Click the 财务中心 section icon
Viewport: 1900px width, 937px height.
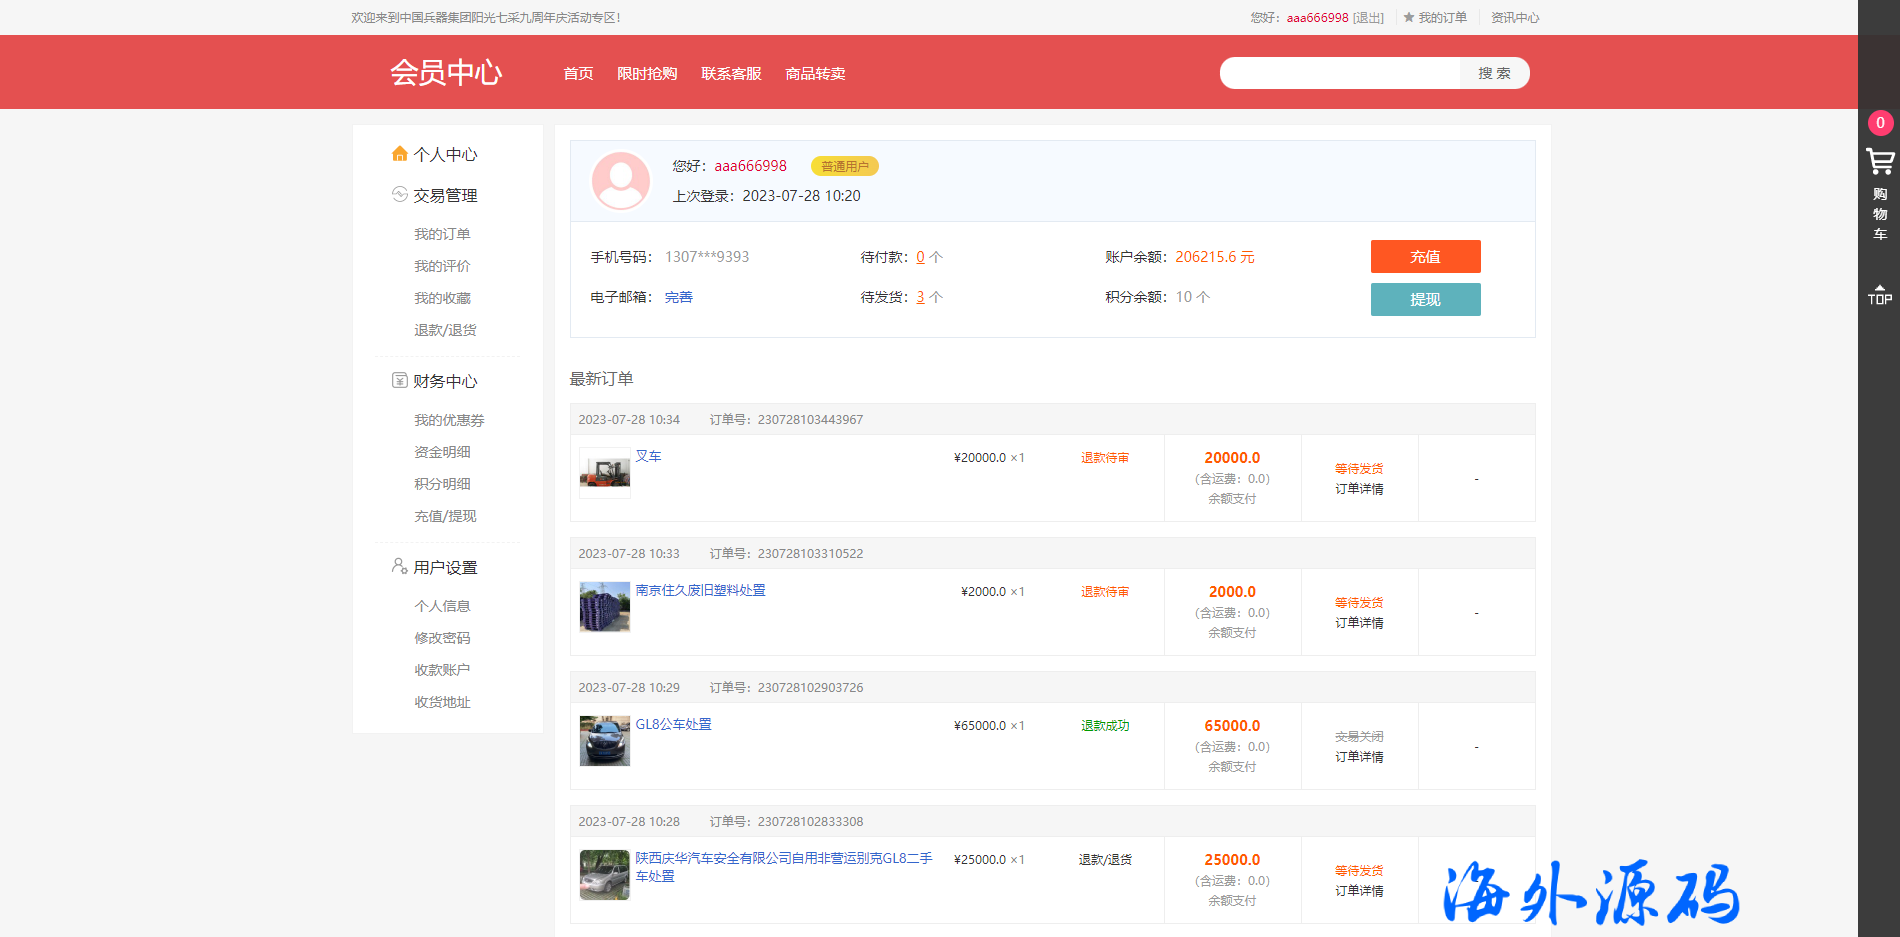pyautogui.click(x=400, y=381)
